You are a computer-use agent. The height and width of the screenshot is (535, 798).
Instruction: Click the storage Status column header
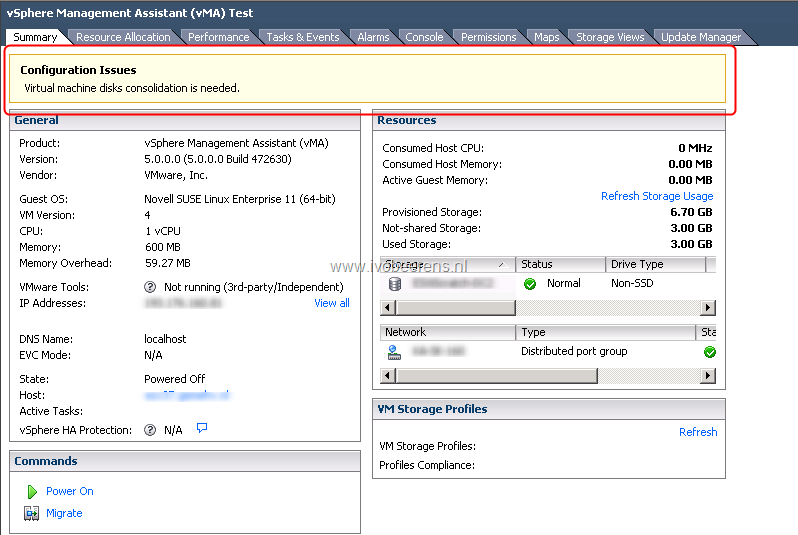(560, 264)
